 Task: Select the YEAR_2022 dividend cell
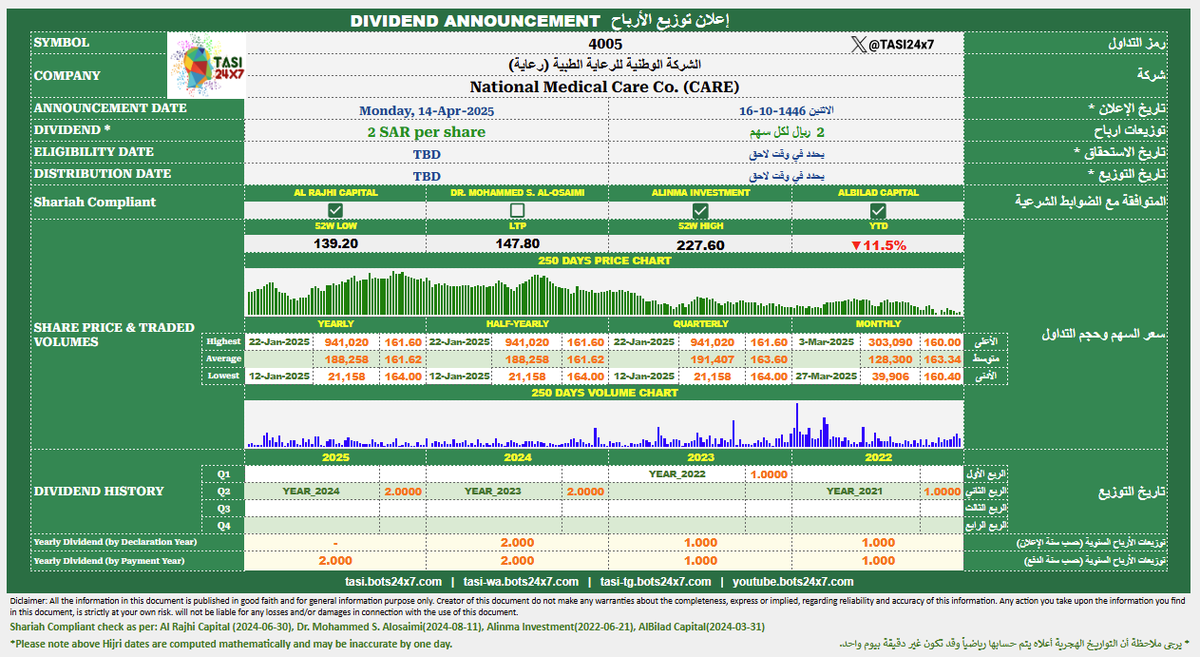click(x=677, y=474)
